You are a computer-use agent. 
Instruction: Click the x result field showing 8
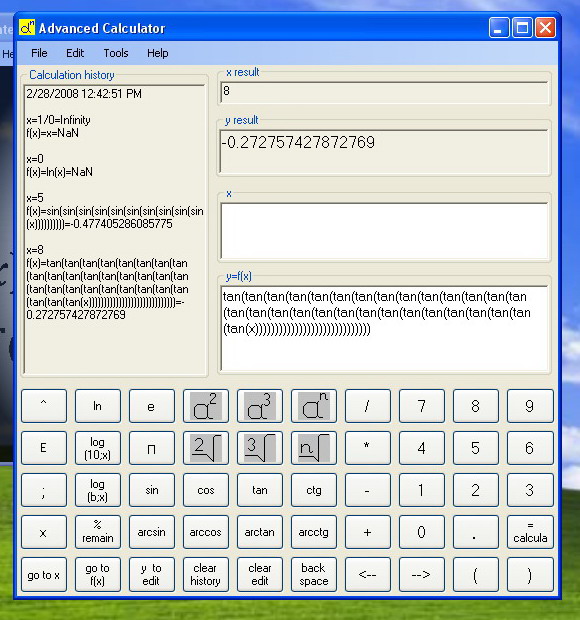click(x=384, y=92)
